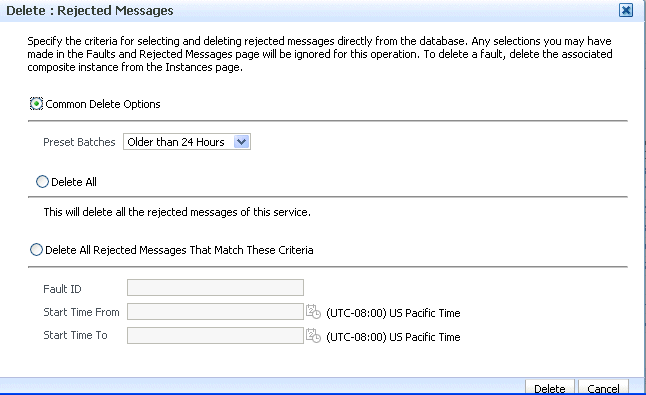Click the 'Preset Batches' label
Screen dimensions: 646x395
[x=79, y=142]
